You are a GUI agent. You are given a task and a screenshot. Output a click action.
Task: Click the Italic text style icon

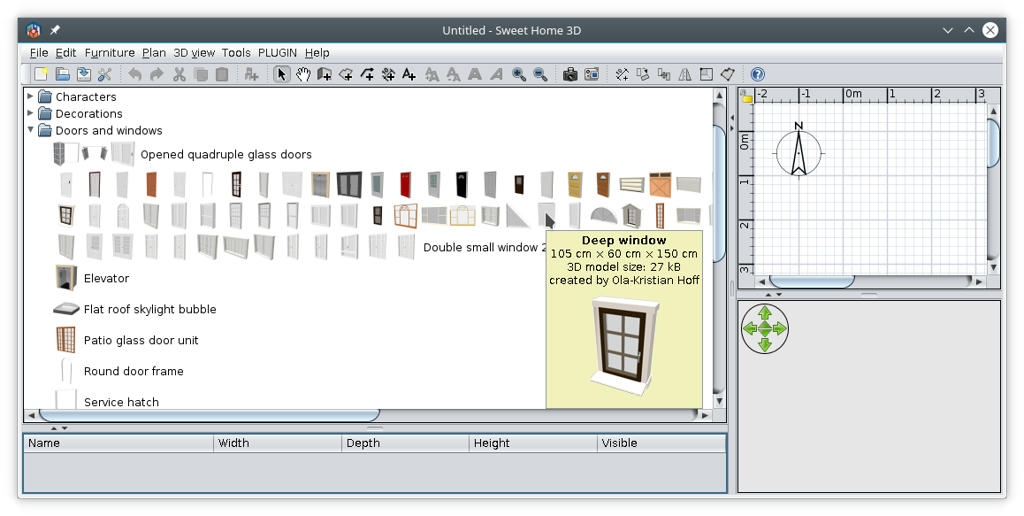point(496,74)
